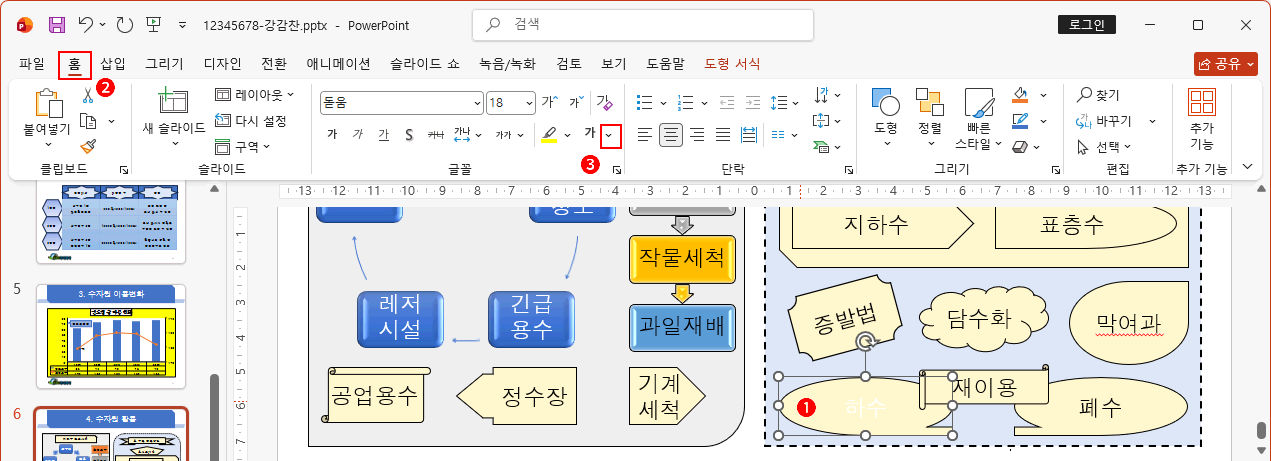Align text left in paragraph group
Screen dimensions: 1271x461
pyautogui.click(x=645, y=134)
